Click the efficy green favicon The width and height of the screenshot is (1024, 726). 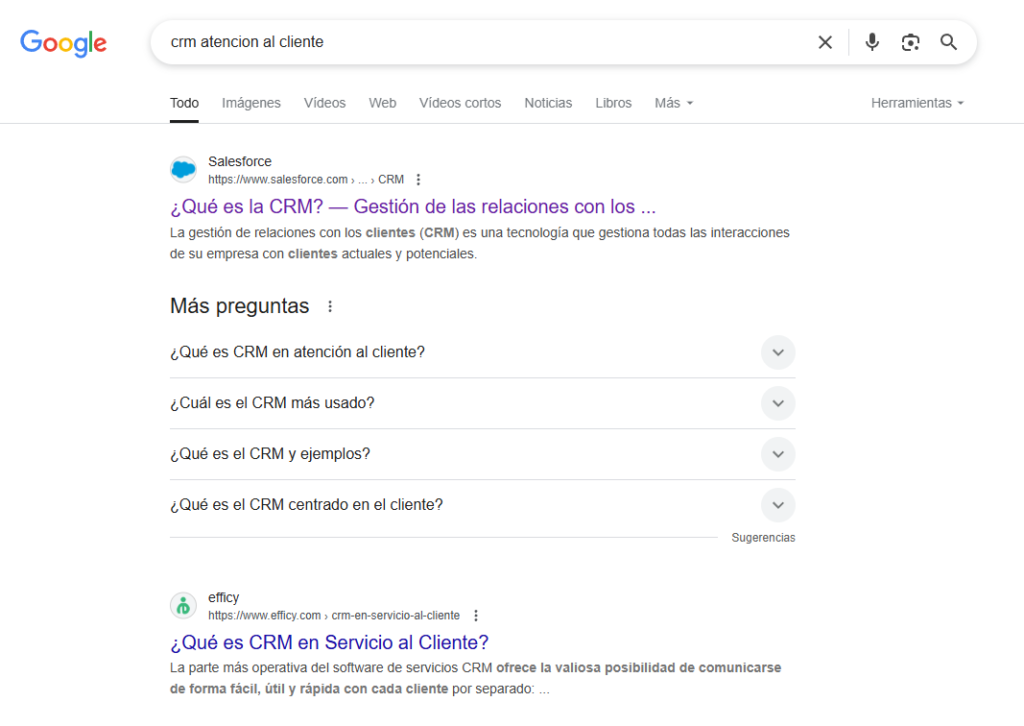click(184, 606)
